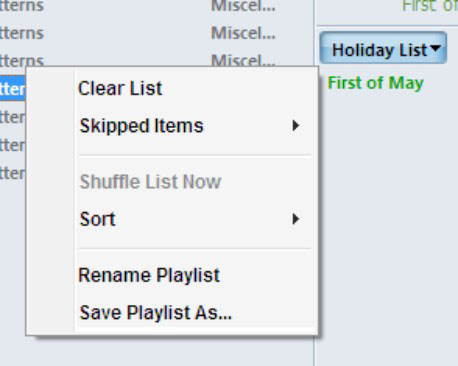Open Holiday List dropdown button
The height and width of the screenshot is (366, 458).
point(383,48)
